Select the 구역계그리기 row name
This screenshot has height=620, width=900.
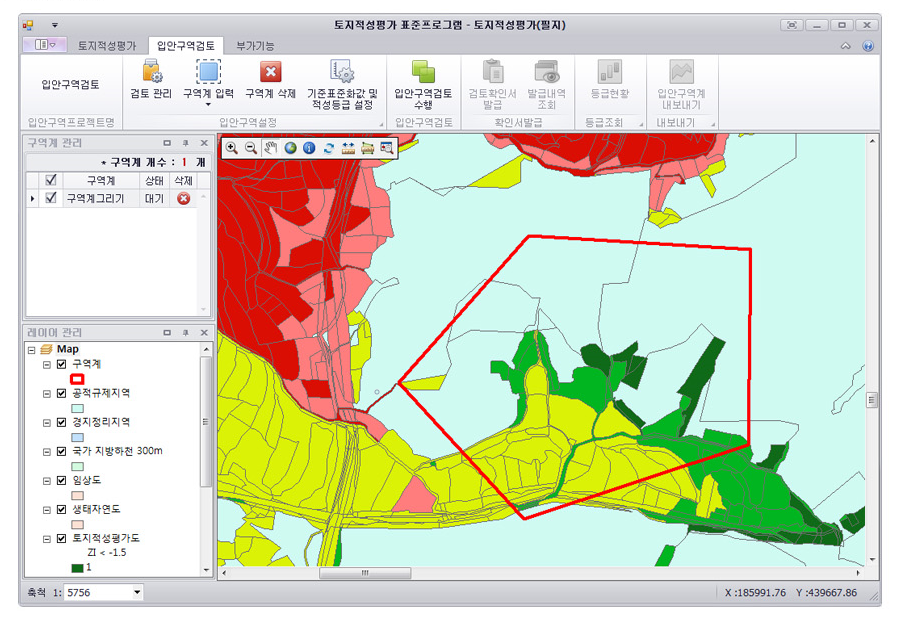pyautogui.click(x=95, y=198)
